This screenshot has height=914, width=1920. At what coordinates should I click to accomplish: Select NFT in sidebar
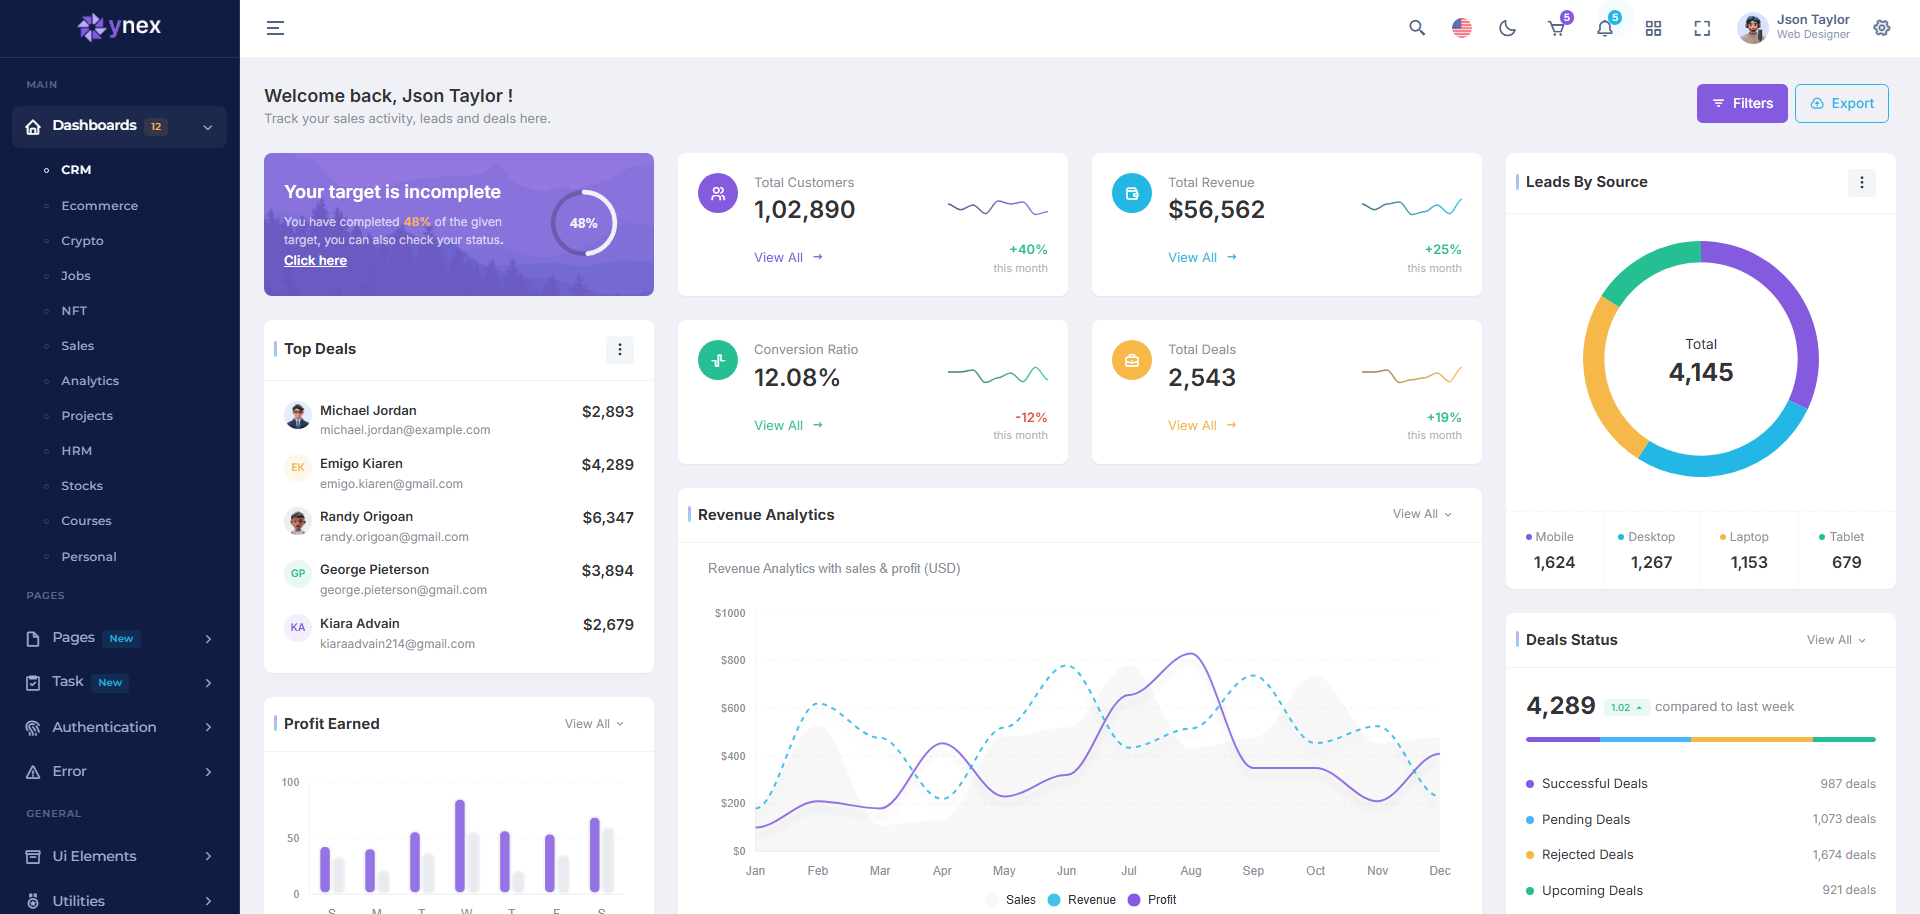(74, 311)
